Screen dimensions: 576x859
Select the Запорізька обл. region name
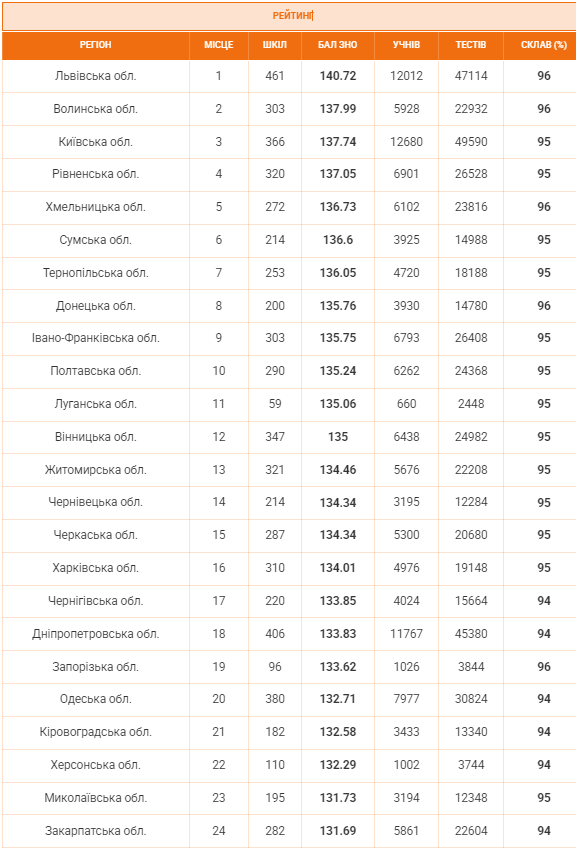click(x=95, y=667)
